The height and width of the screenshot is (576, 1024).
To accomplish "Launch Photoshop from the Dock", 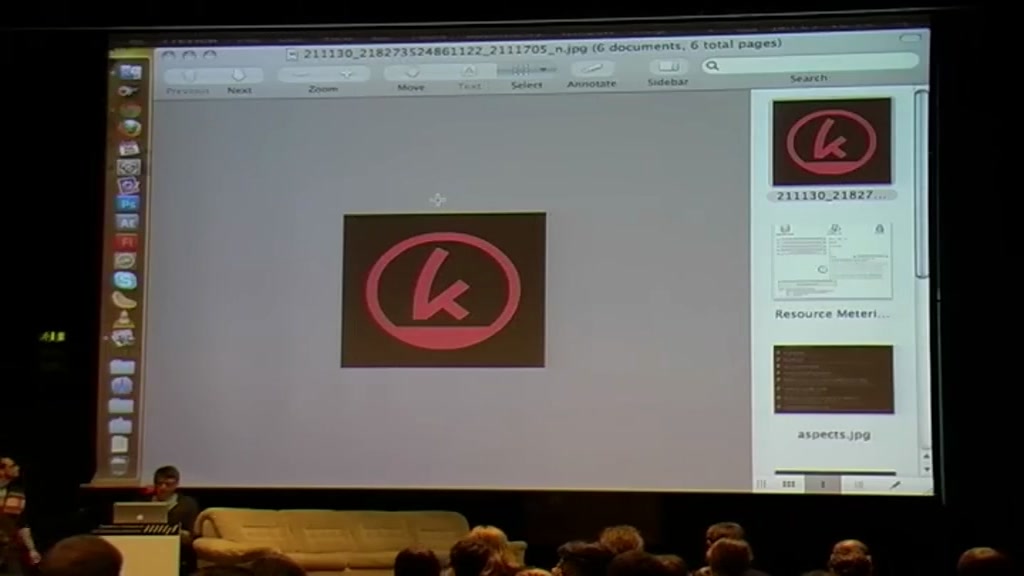I will coord(127,204).
